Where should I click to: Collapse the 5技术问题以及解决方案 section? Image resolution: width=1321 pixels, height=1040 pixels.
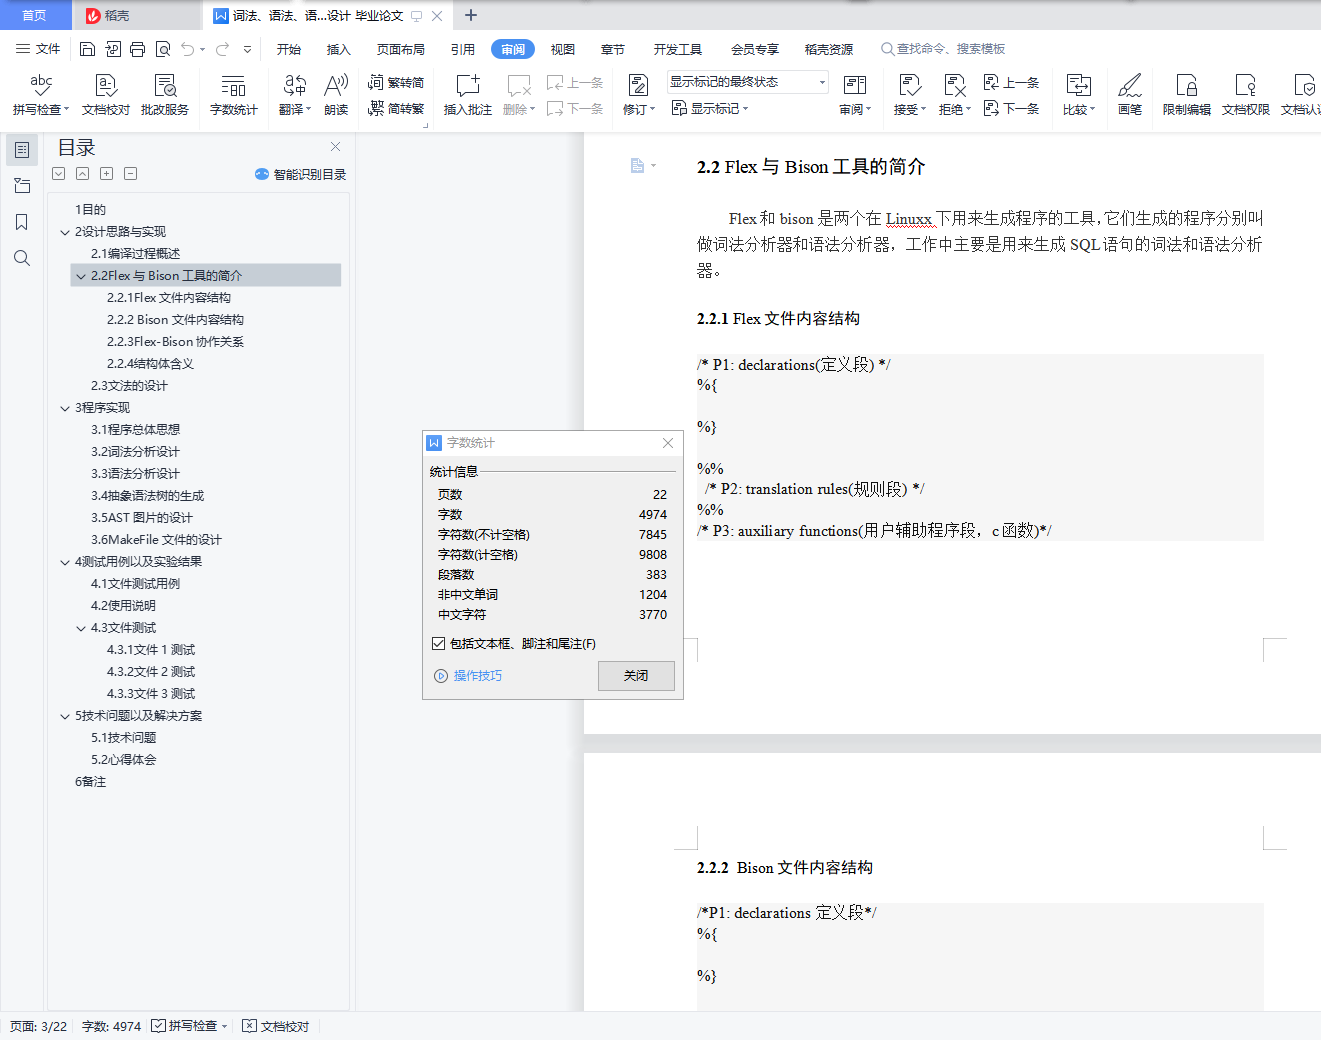tap(65, 716)
